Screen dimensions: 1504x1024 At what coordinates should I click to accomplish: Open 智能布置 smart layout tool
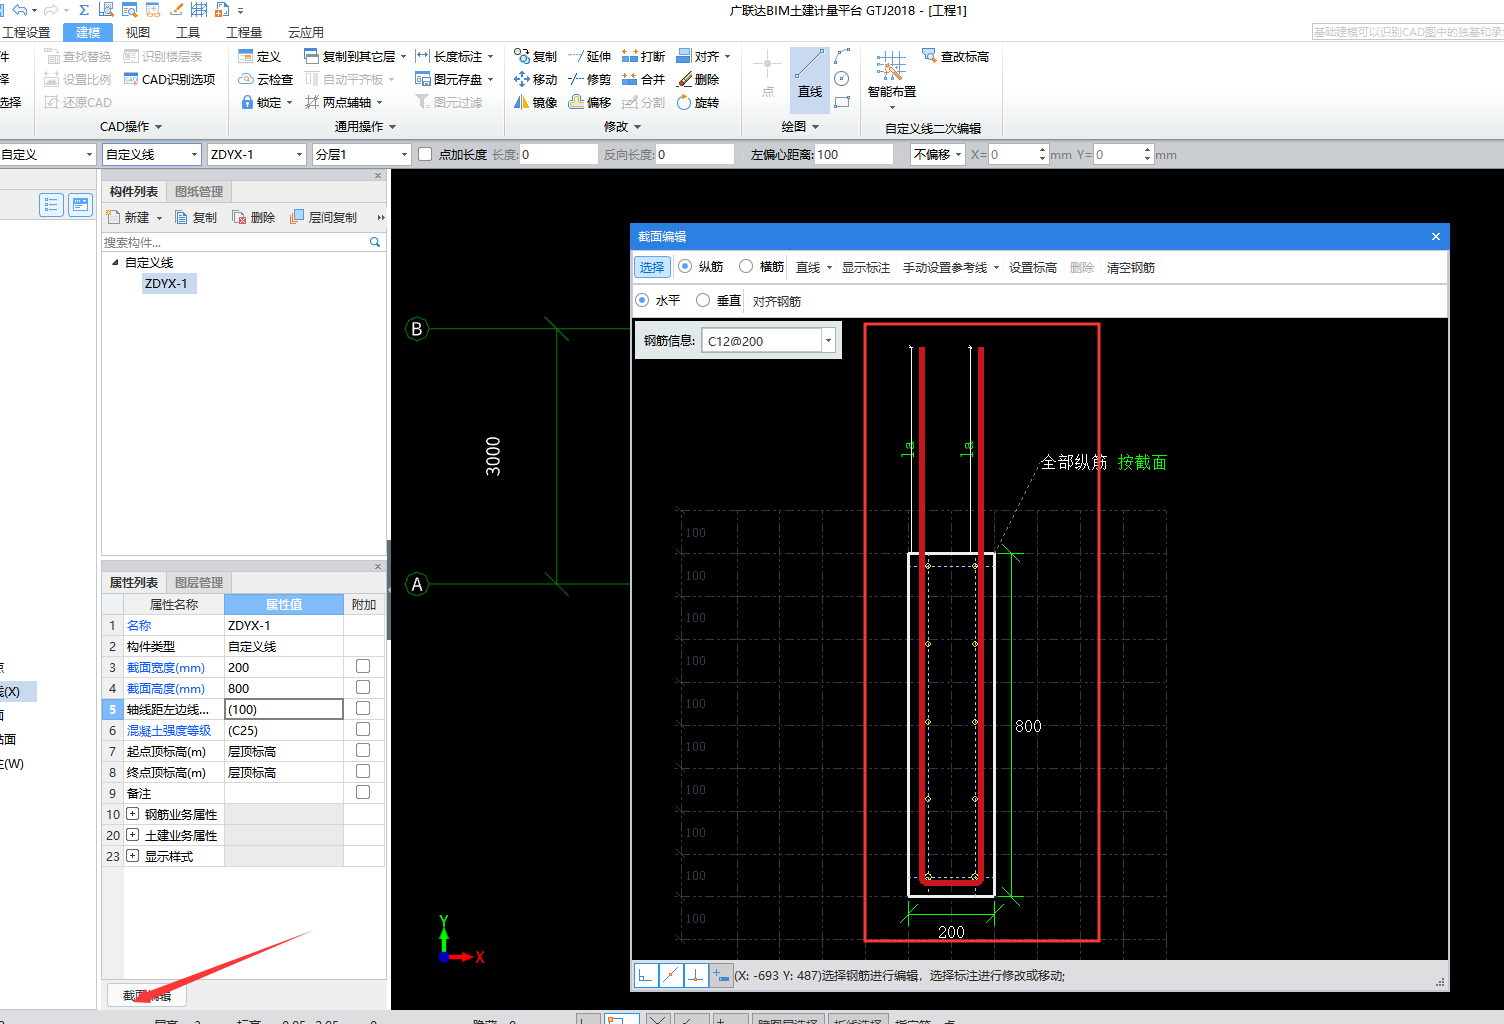tap(891, 78)
